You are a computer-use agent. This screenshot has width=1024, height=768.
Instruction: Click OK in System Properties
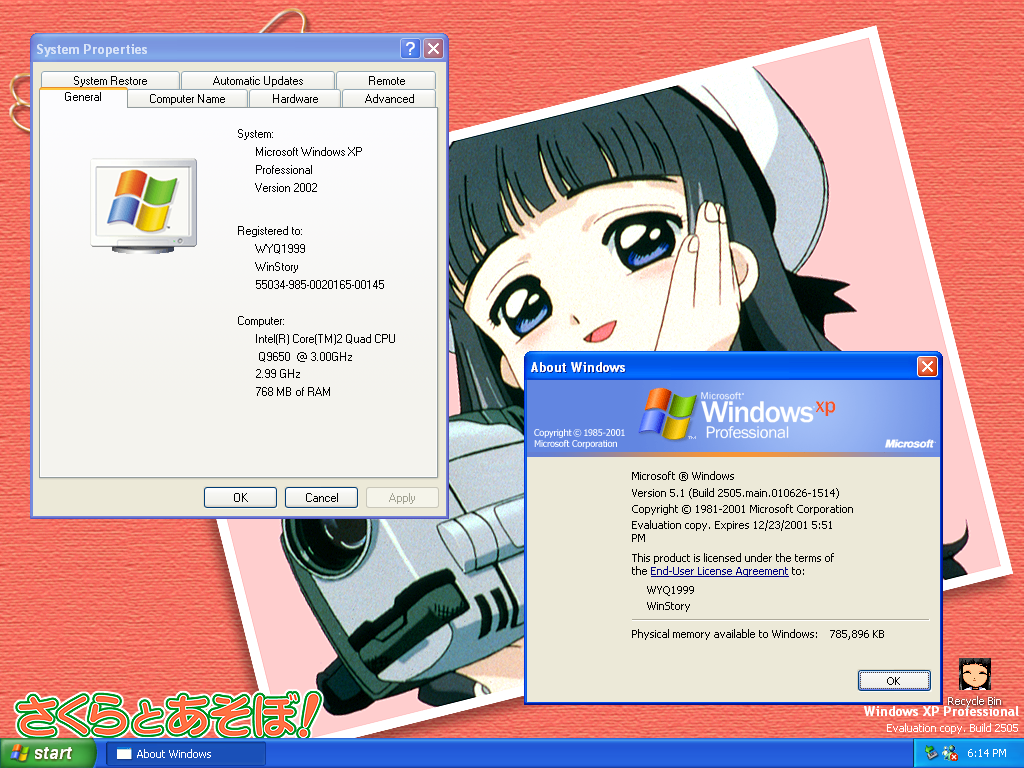240,498
